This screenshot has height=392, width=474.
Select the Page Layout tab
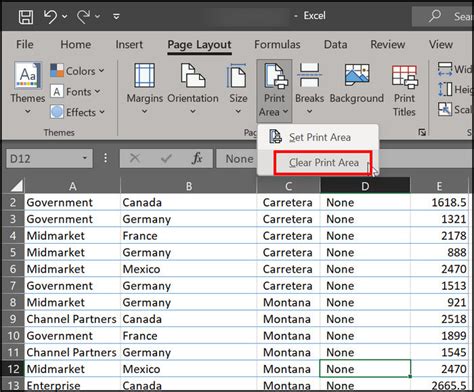pos(199,45)
